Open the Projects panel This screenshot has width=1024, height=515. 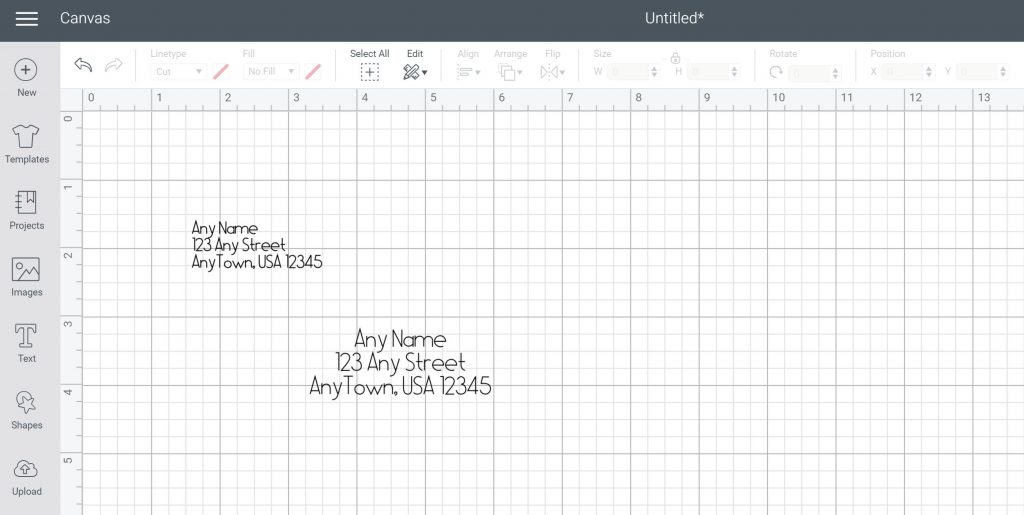tap(27, 203)
